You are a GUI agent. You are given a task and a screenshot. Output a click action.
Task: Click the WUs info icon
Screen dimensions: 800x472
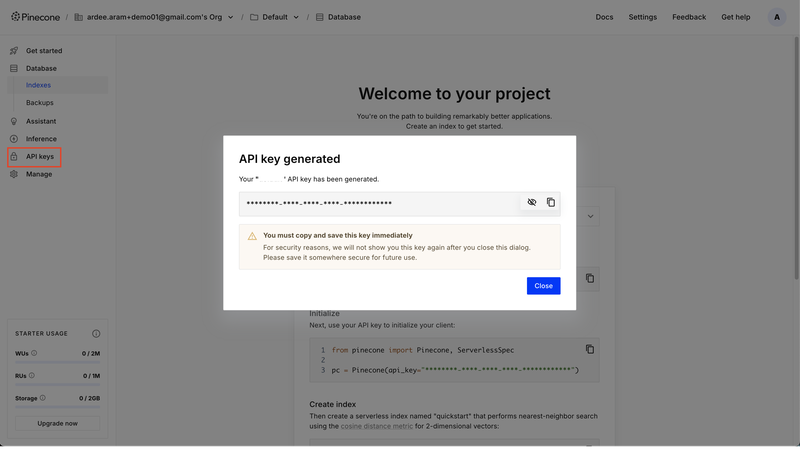[34, 353]
